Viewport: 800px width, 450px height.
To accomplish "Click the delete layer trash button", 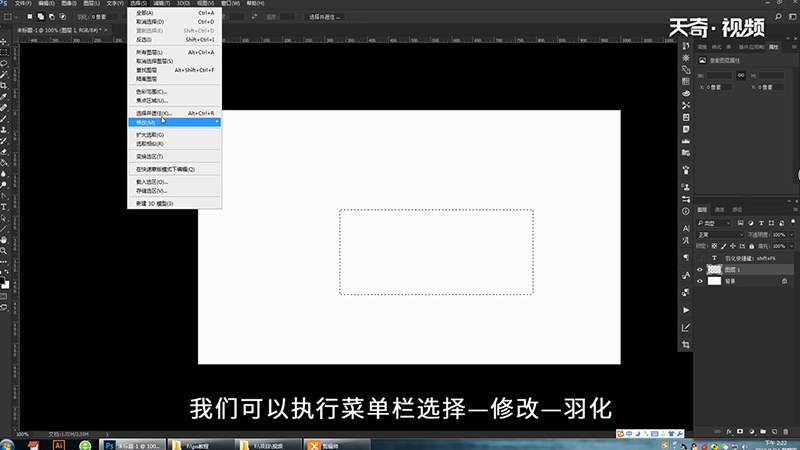I will pos(785,432).
